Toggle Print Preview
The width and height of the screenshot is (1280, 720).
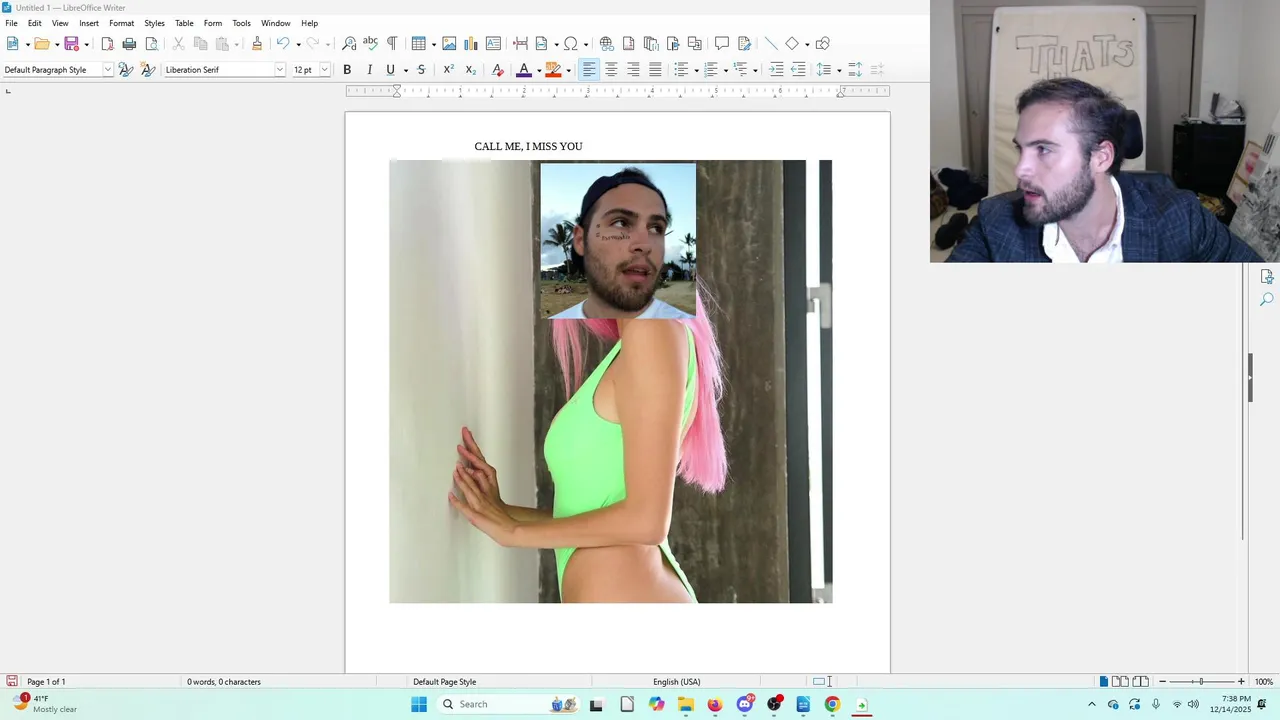(x=151, y=43)
